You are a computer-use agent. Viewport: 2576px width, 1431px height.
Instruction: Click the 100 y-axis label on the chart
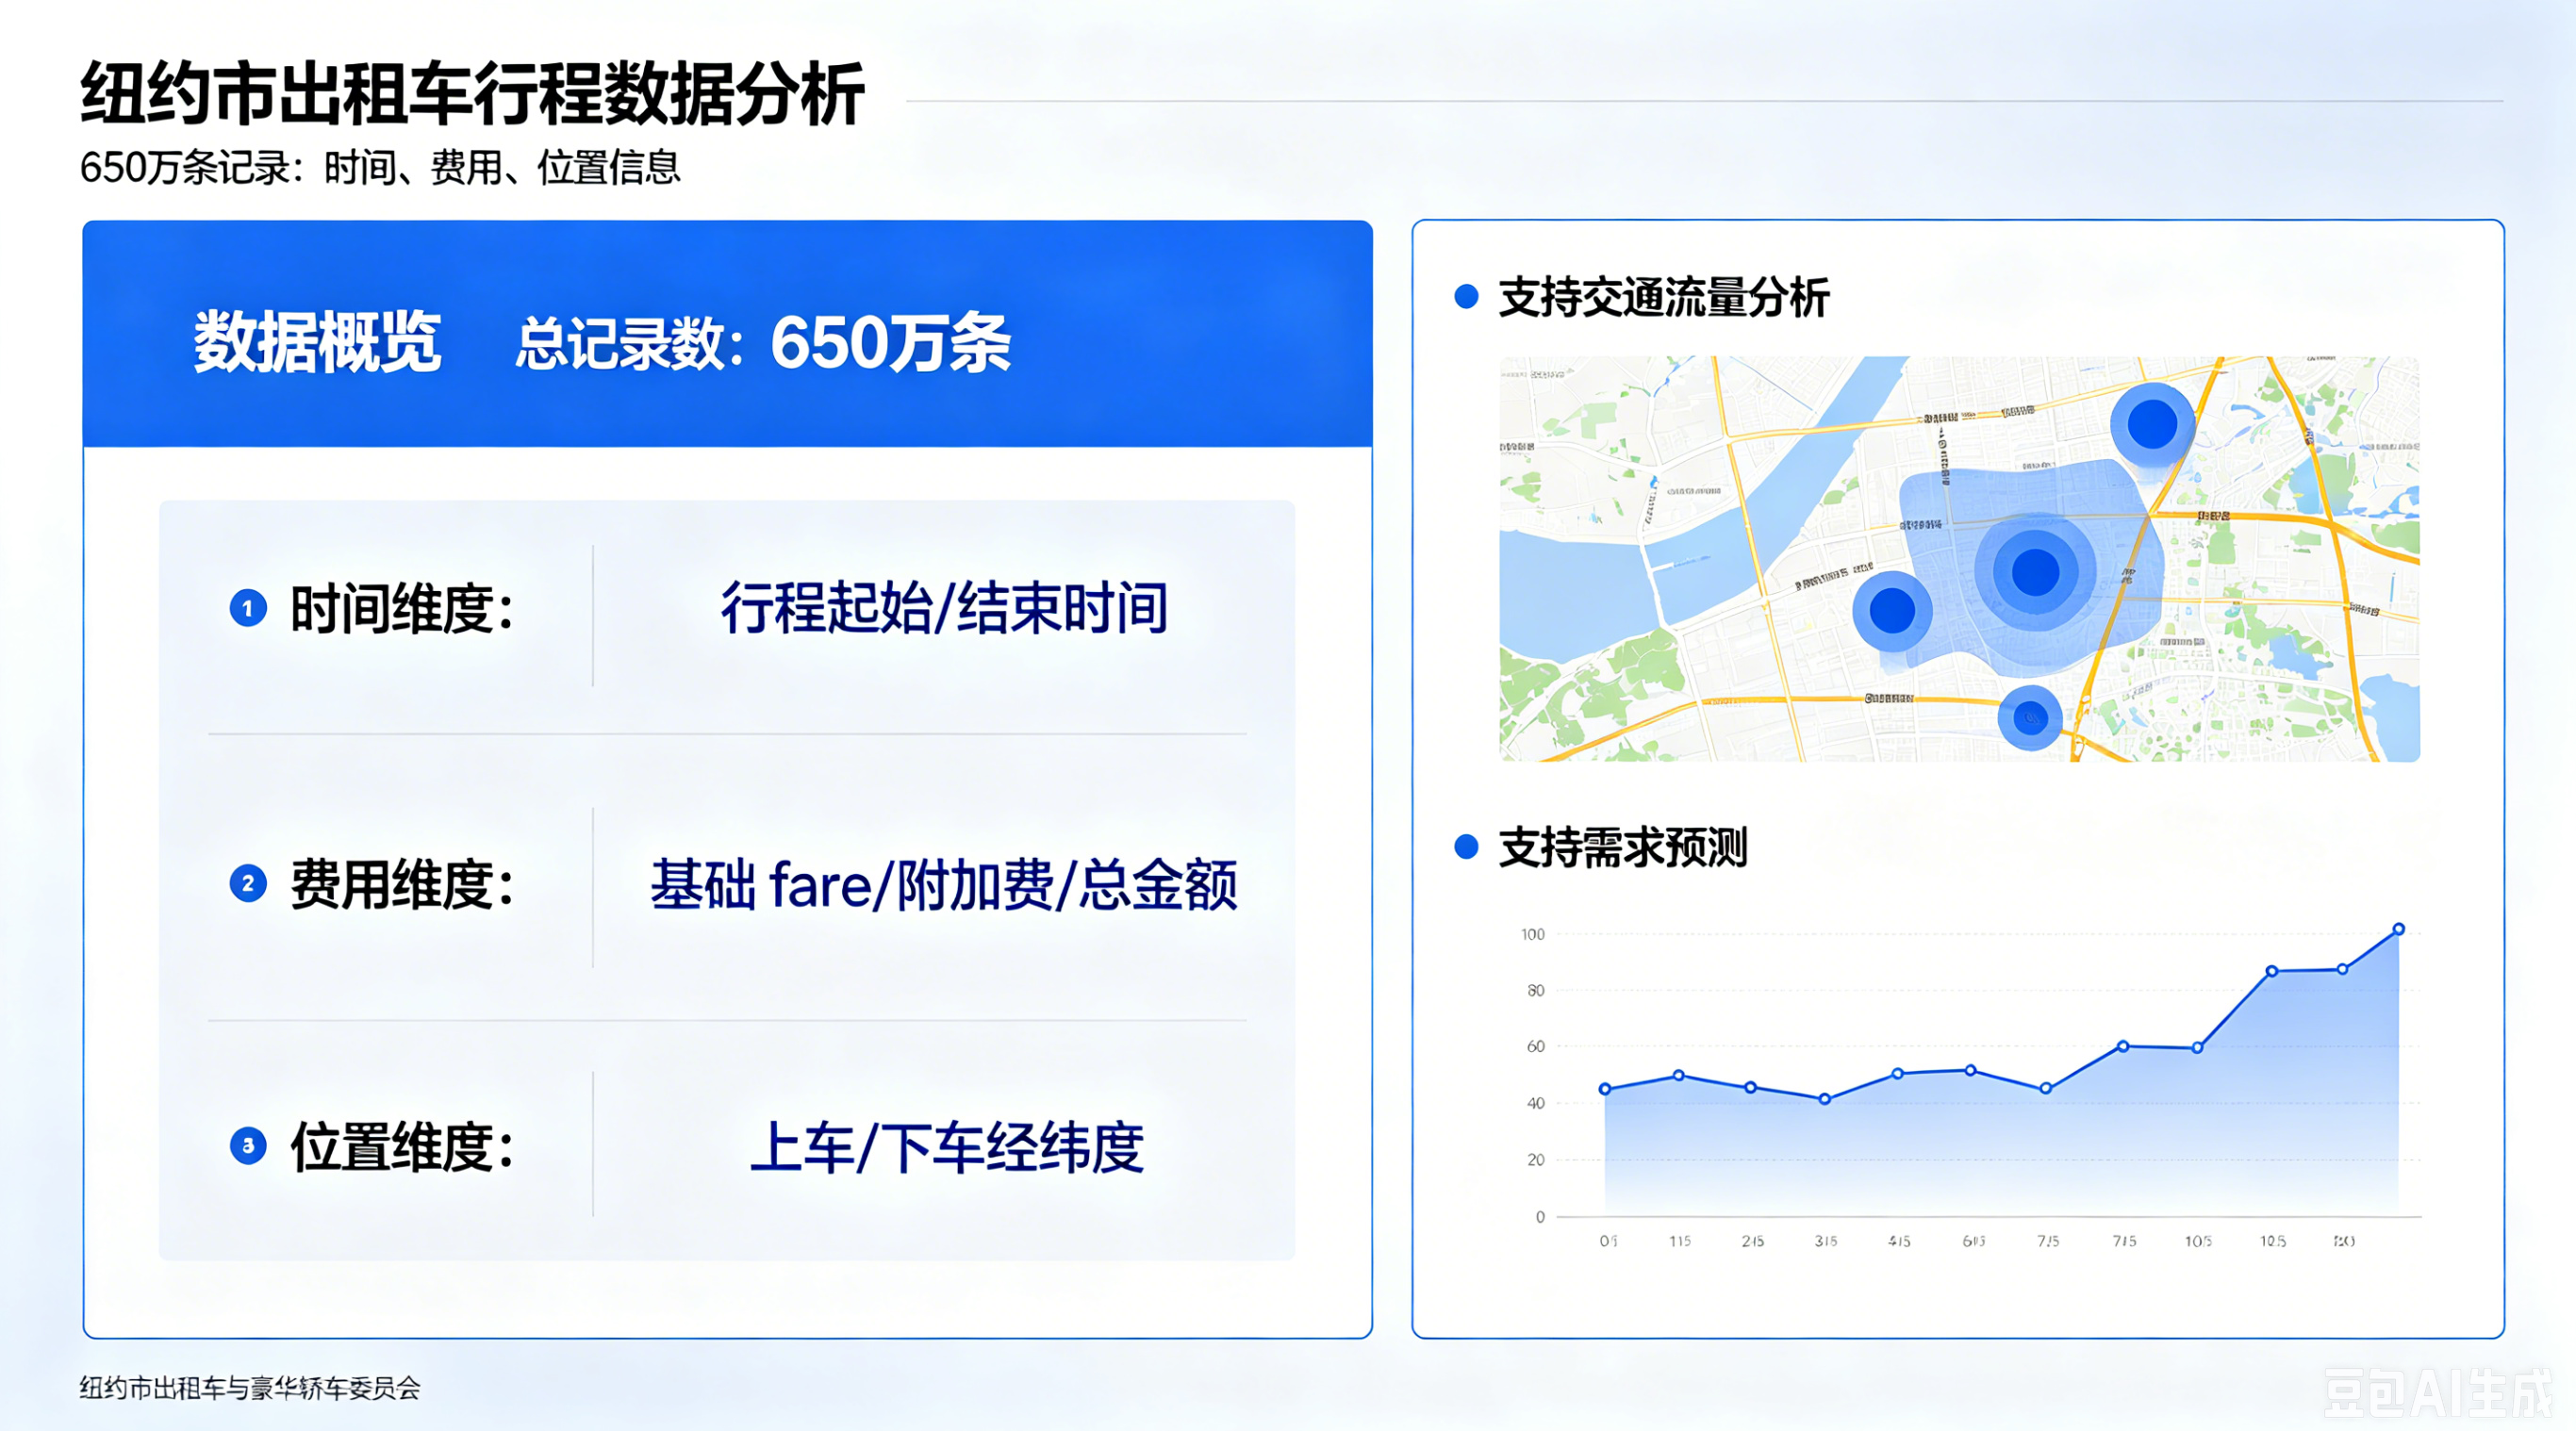point(1532,934)
